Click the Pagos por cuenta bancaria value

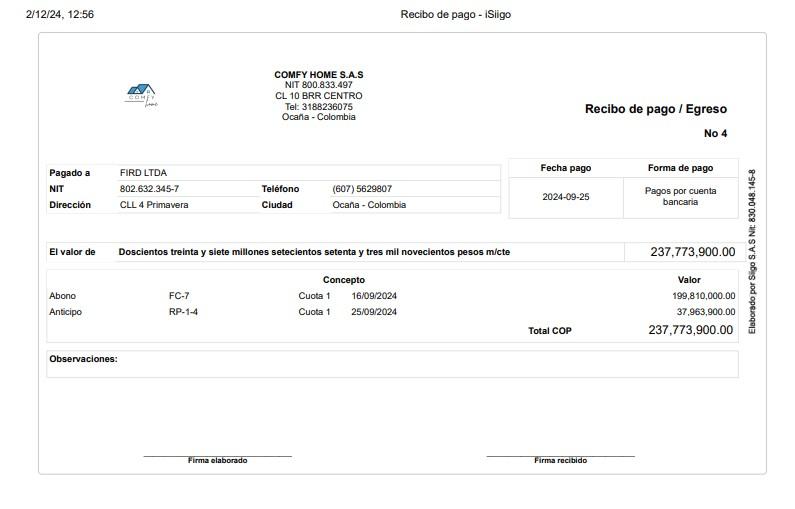coord(680,196)
